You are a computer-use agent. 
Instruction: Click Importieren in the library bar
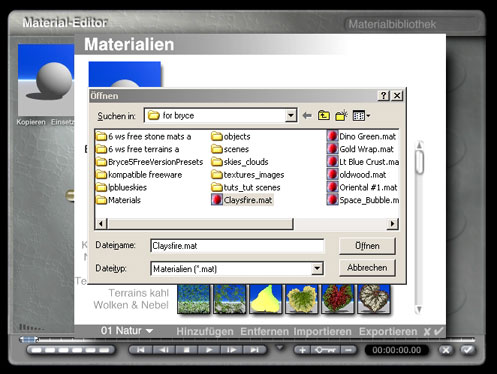point(322,332)
